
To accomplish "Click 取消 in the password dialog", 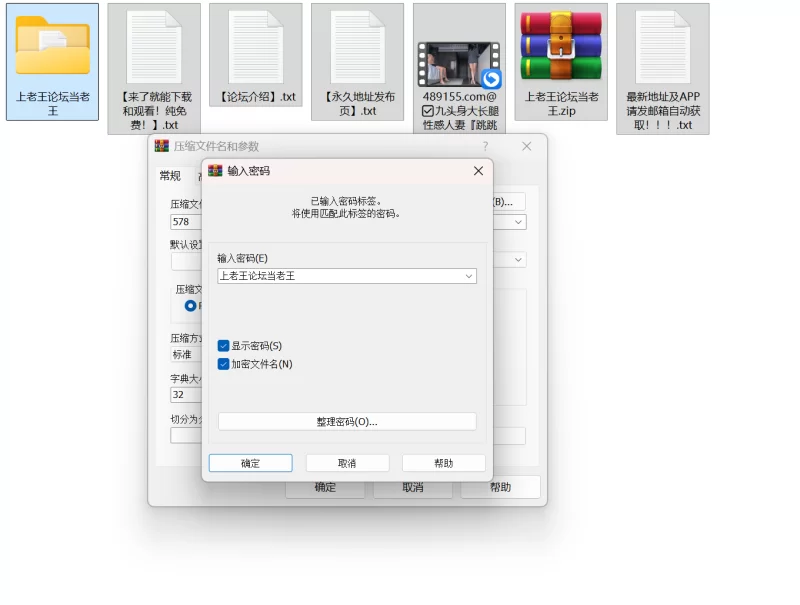I will 347,463.
